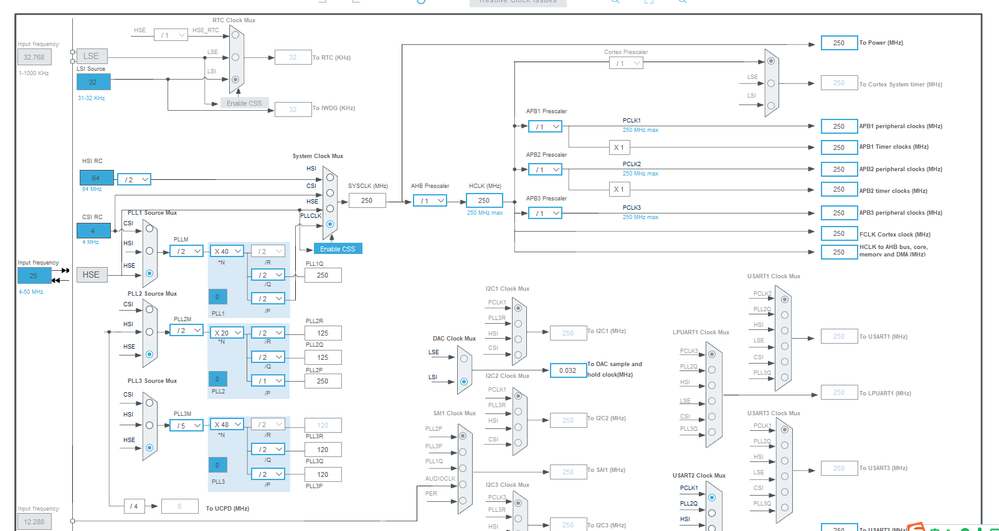Screen dimensions: 999x531
Task: Edit the 32.768 LSE input frequency
Action: [34, 57]
